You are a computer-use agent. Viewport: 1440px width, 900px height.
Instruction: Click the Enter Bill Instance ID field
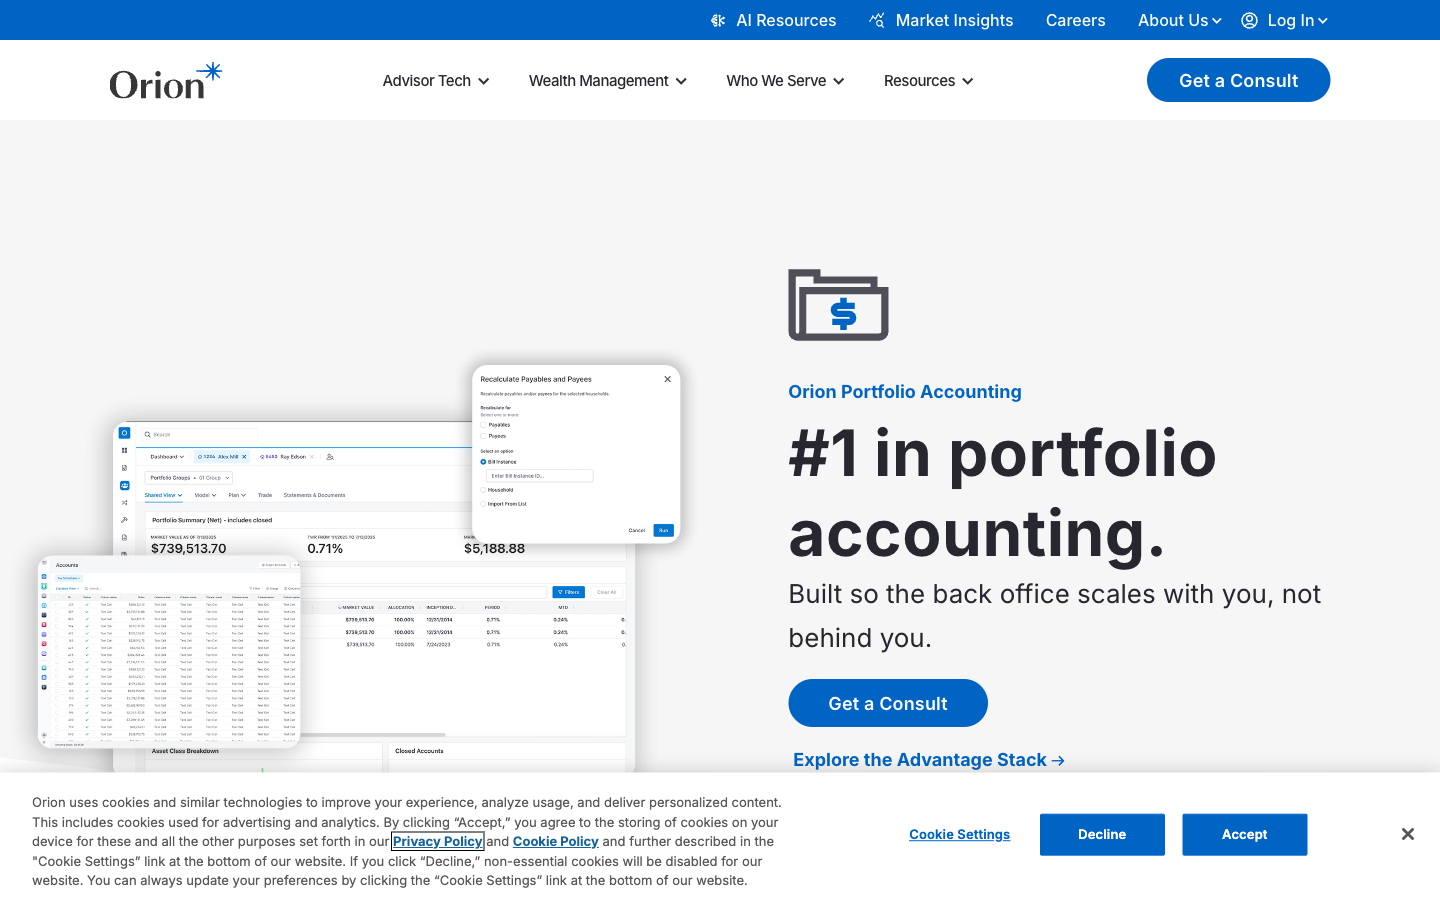pyautogui.click(x=539, y=476)
